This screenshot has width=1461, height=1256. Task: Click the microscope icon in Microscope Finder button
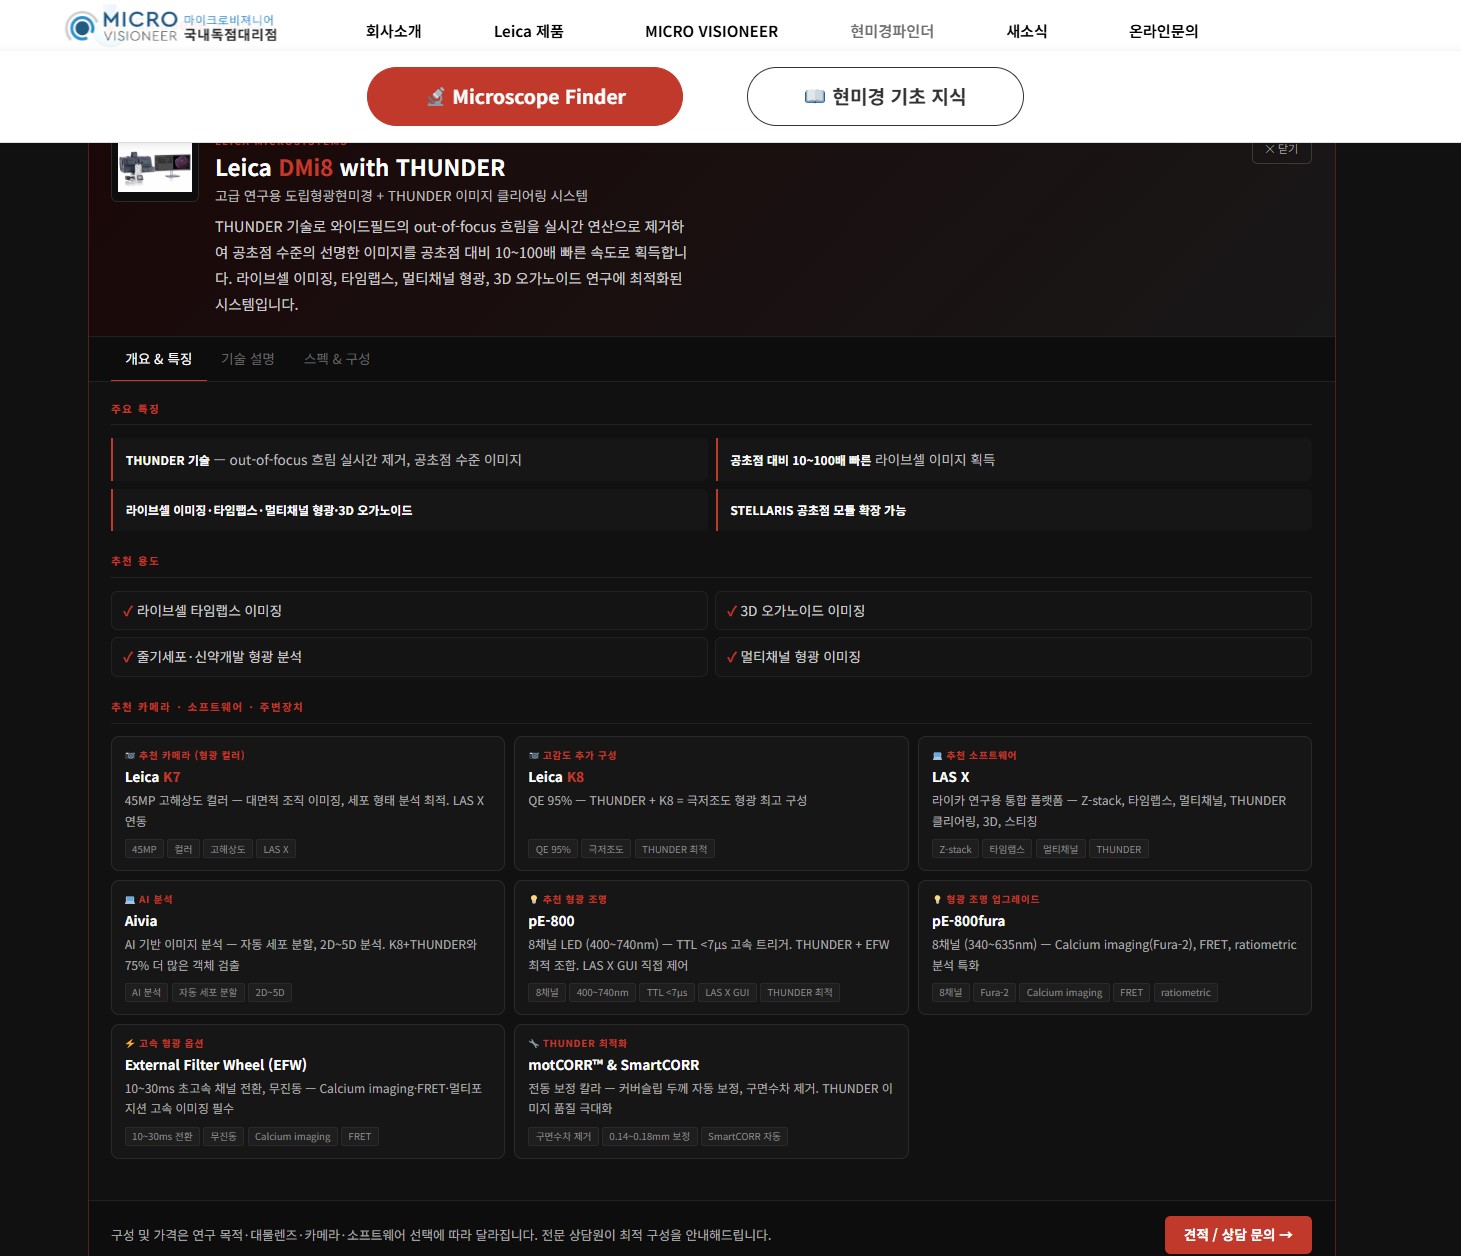click(x=435, y=97)
